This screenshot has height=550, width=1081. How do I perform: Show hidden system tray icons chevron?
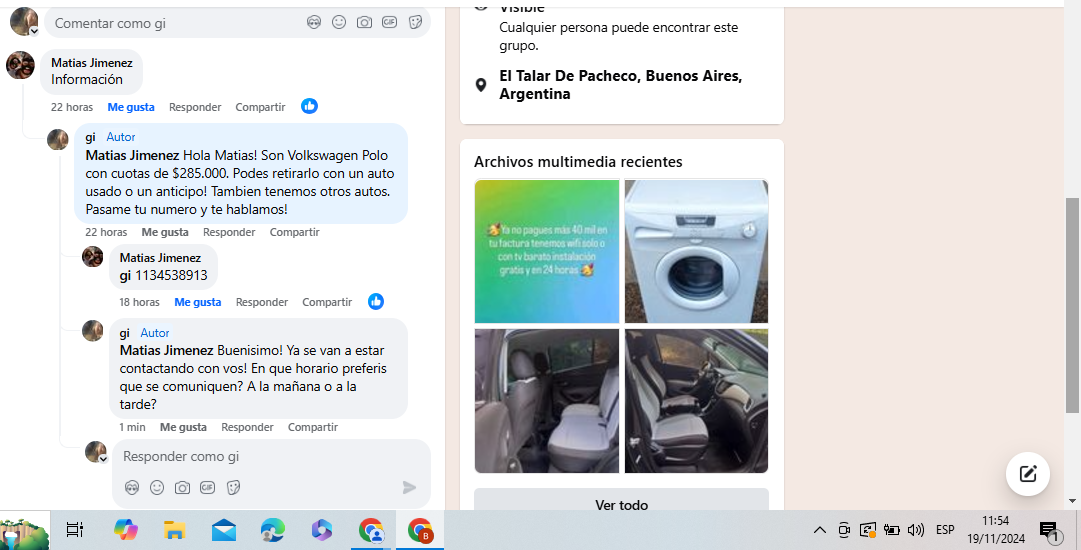pos(820,530)
